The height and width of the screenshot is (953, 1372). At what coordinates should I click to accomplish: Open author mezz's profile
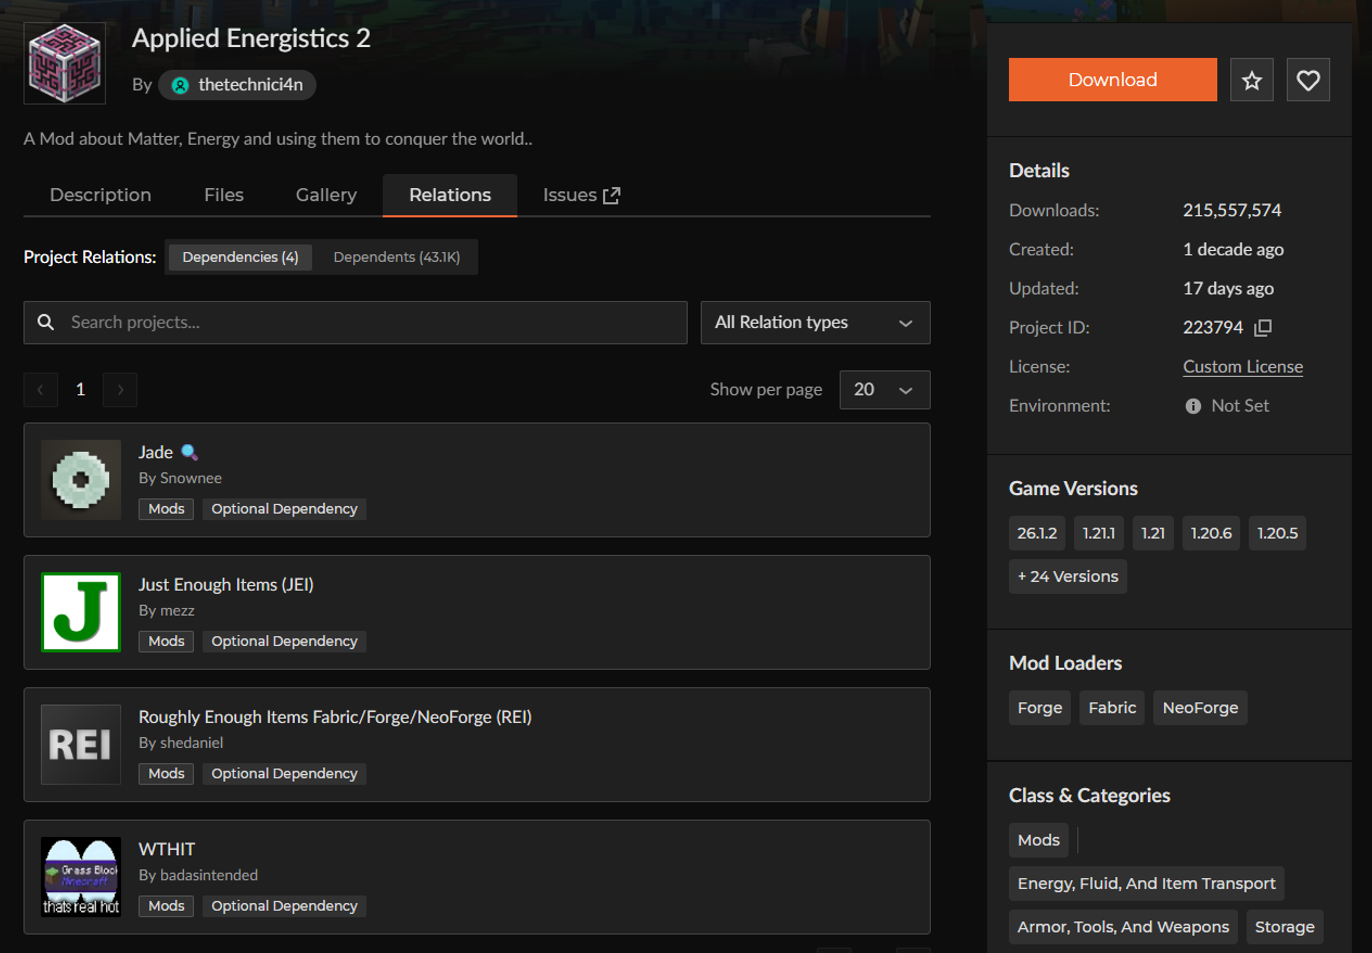pyautogui.click(x=177, y=610)
